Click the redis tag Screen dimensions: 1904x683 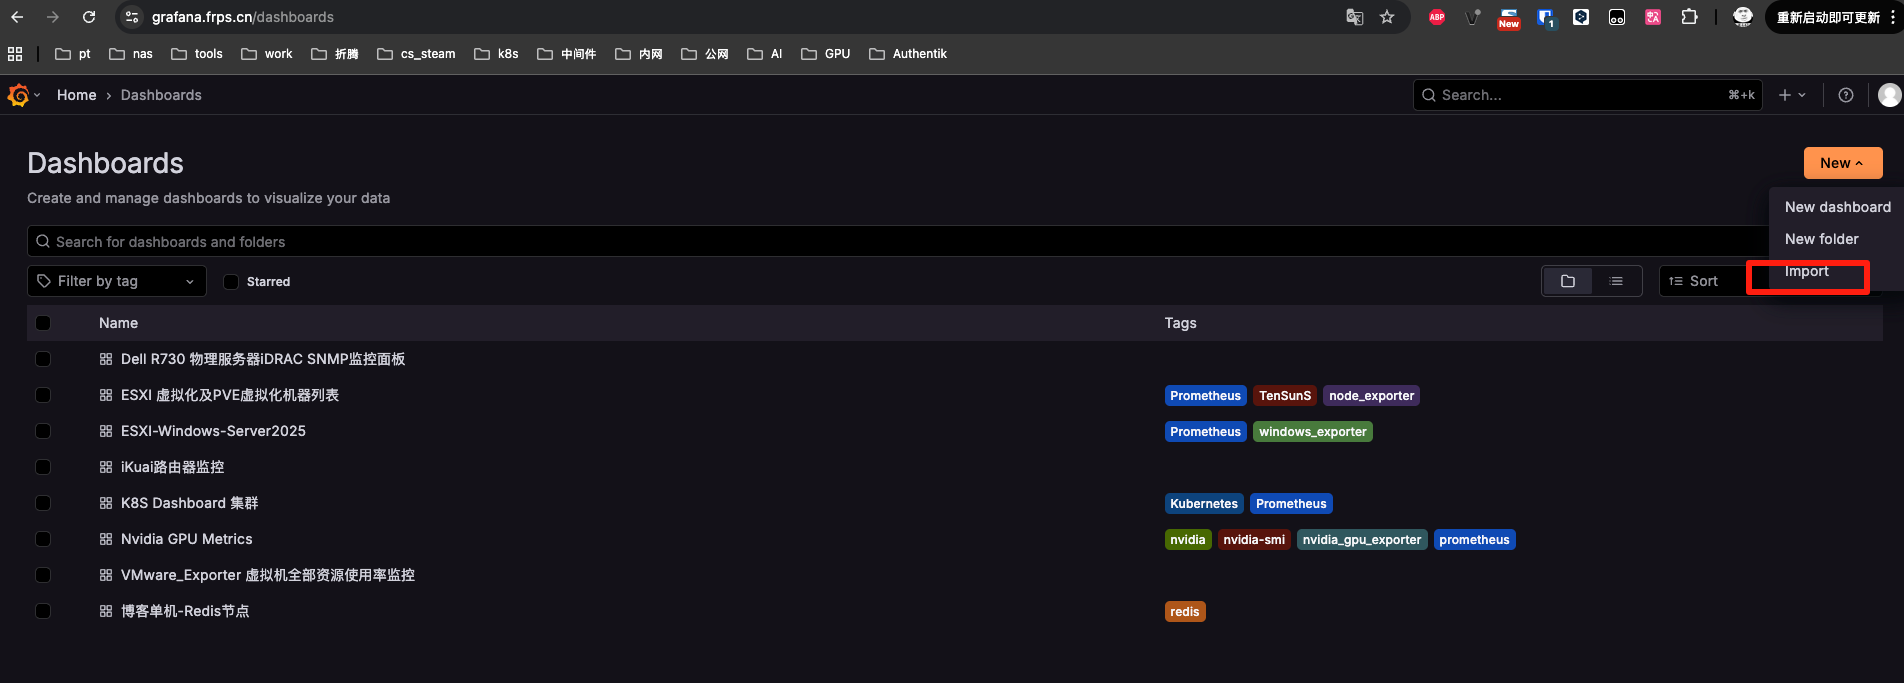click(1185, 612)
